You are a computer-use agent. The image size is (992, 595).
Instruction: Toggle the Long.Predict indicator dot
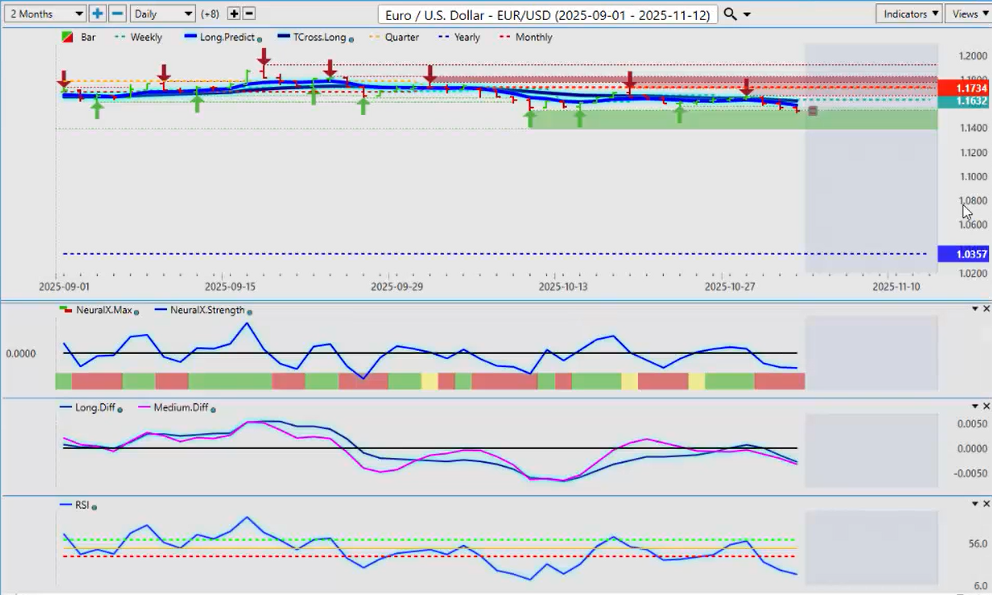[x=260, y=38]
